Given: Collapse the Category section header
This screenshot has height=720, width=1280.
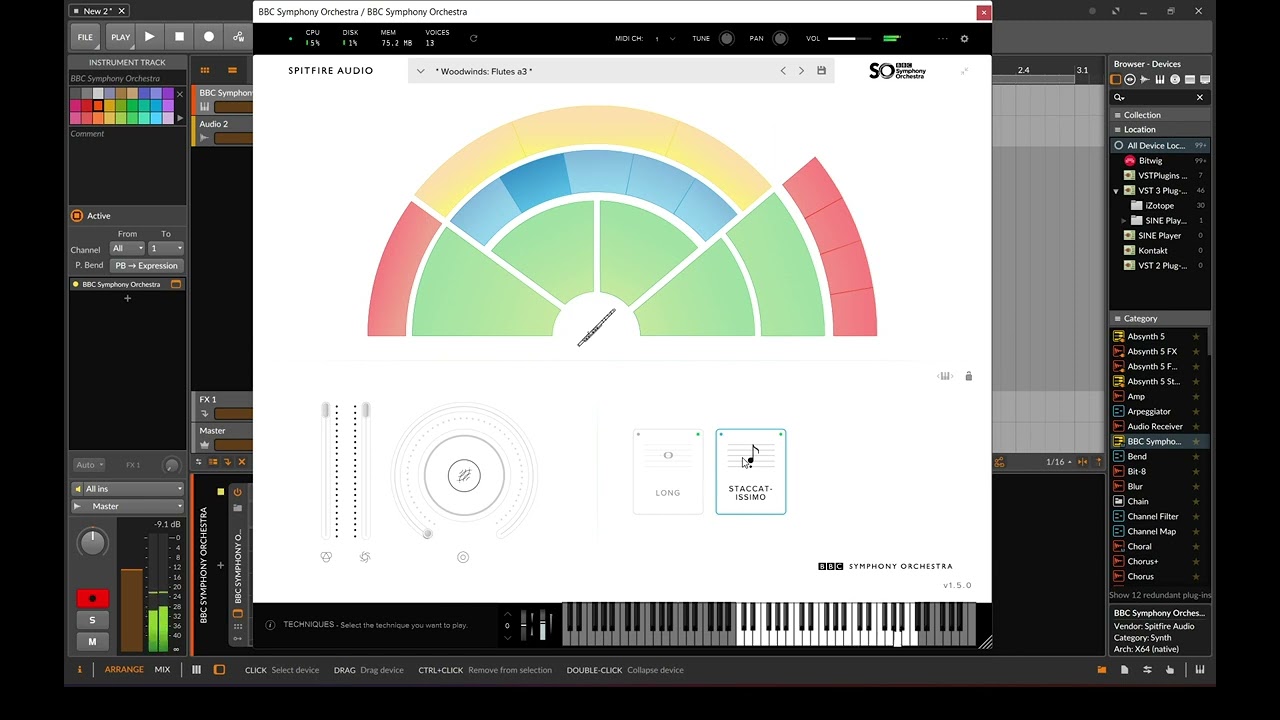Looking at the screenshot, I should (1160, 318).
